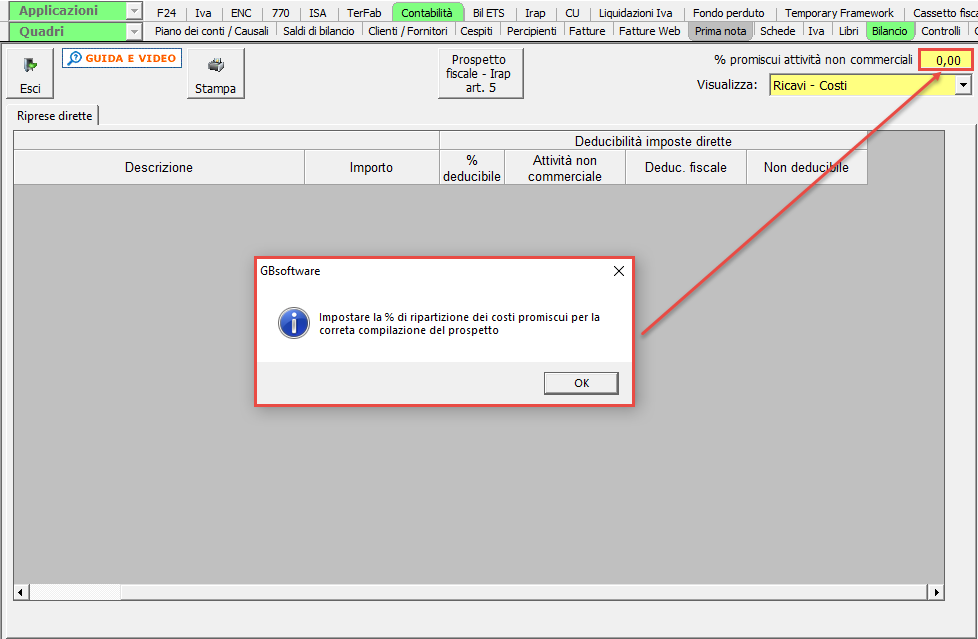
Task: Click the Esci exit icon button
Action: (x=30, y=73)
